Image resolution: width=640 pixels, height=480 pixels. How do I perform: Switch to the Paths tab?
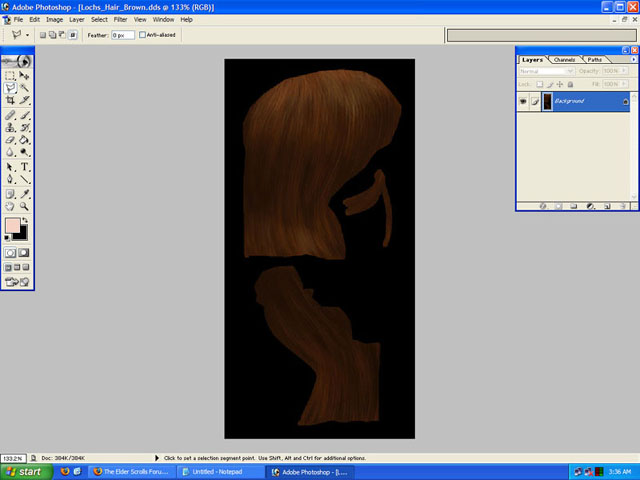(x=595, y=60)
